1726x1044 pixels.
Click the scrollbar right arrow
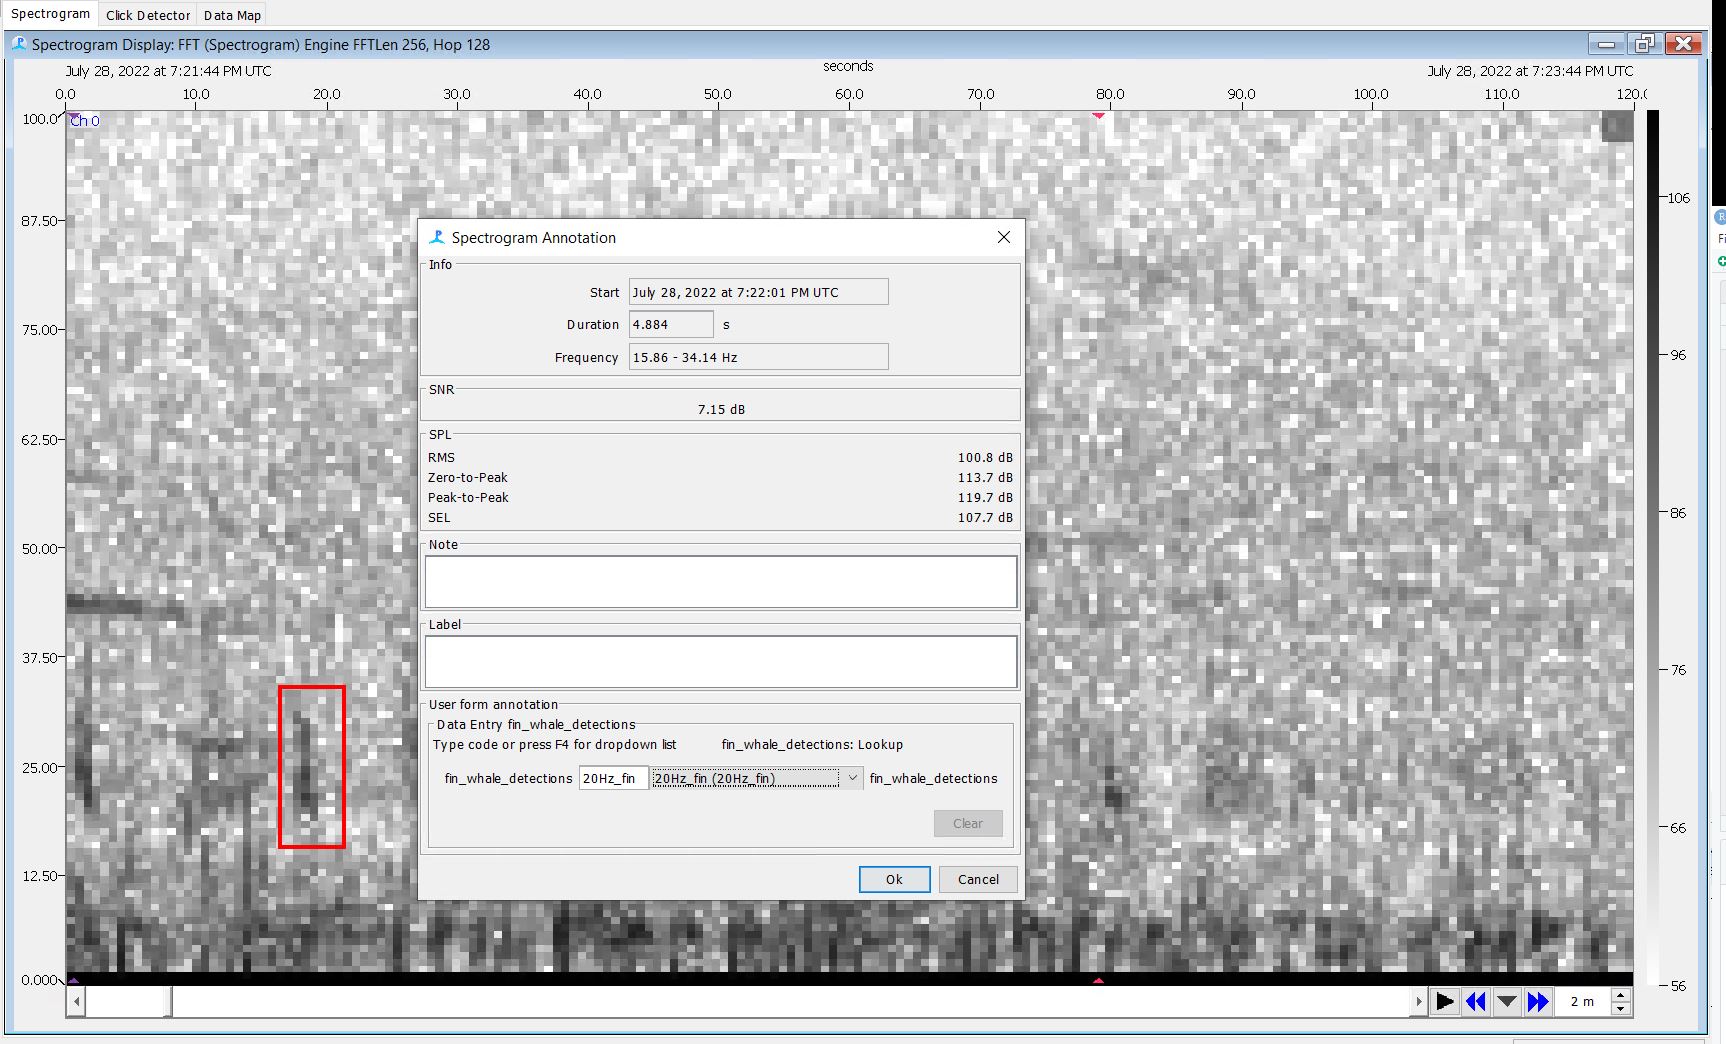tap(1418, 1001)
